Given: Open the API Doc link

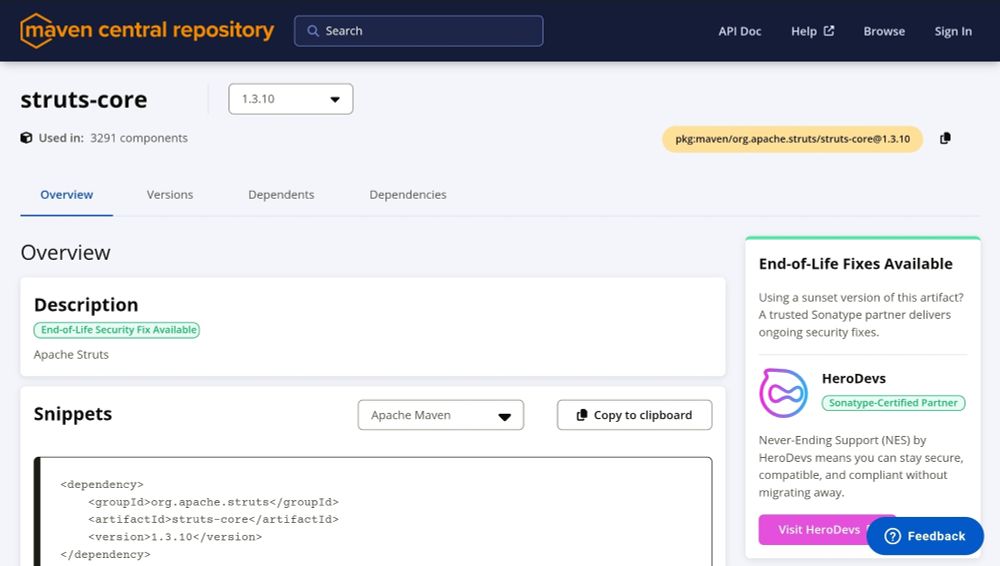Looking at the screenshot, I should (740, 31).
